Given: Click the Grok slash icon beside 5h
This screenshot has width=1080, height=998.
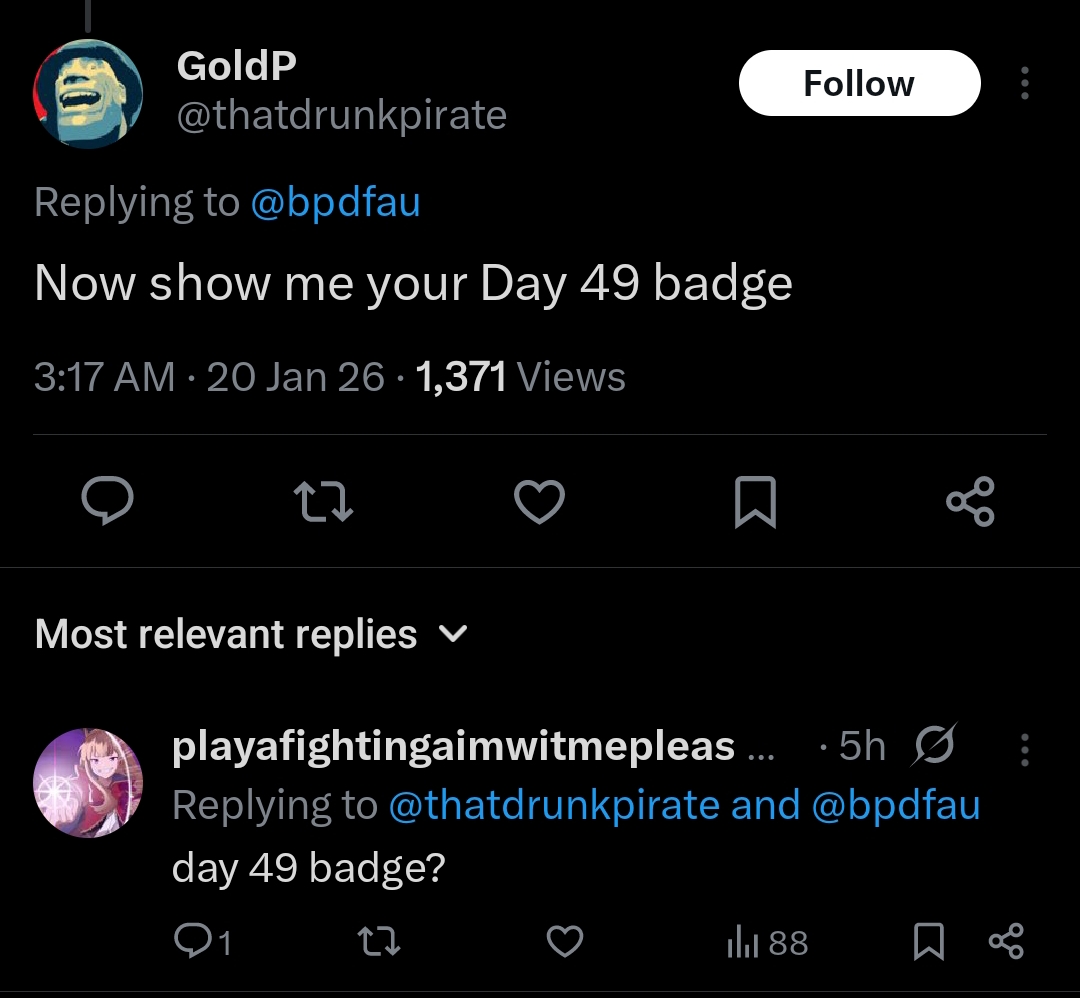Looking at the screenshot, I should [x=934, y=745].
